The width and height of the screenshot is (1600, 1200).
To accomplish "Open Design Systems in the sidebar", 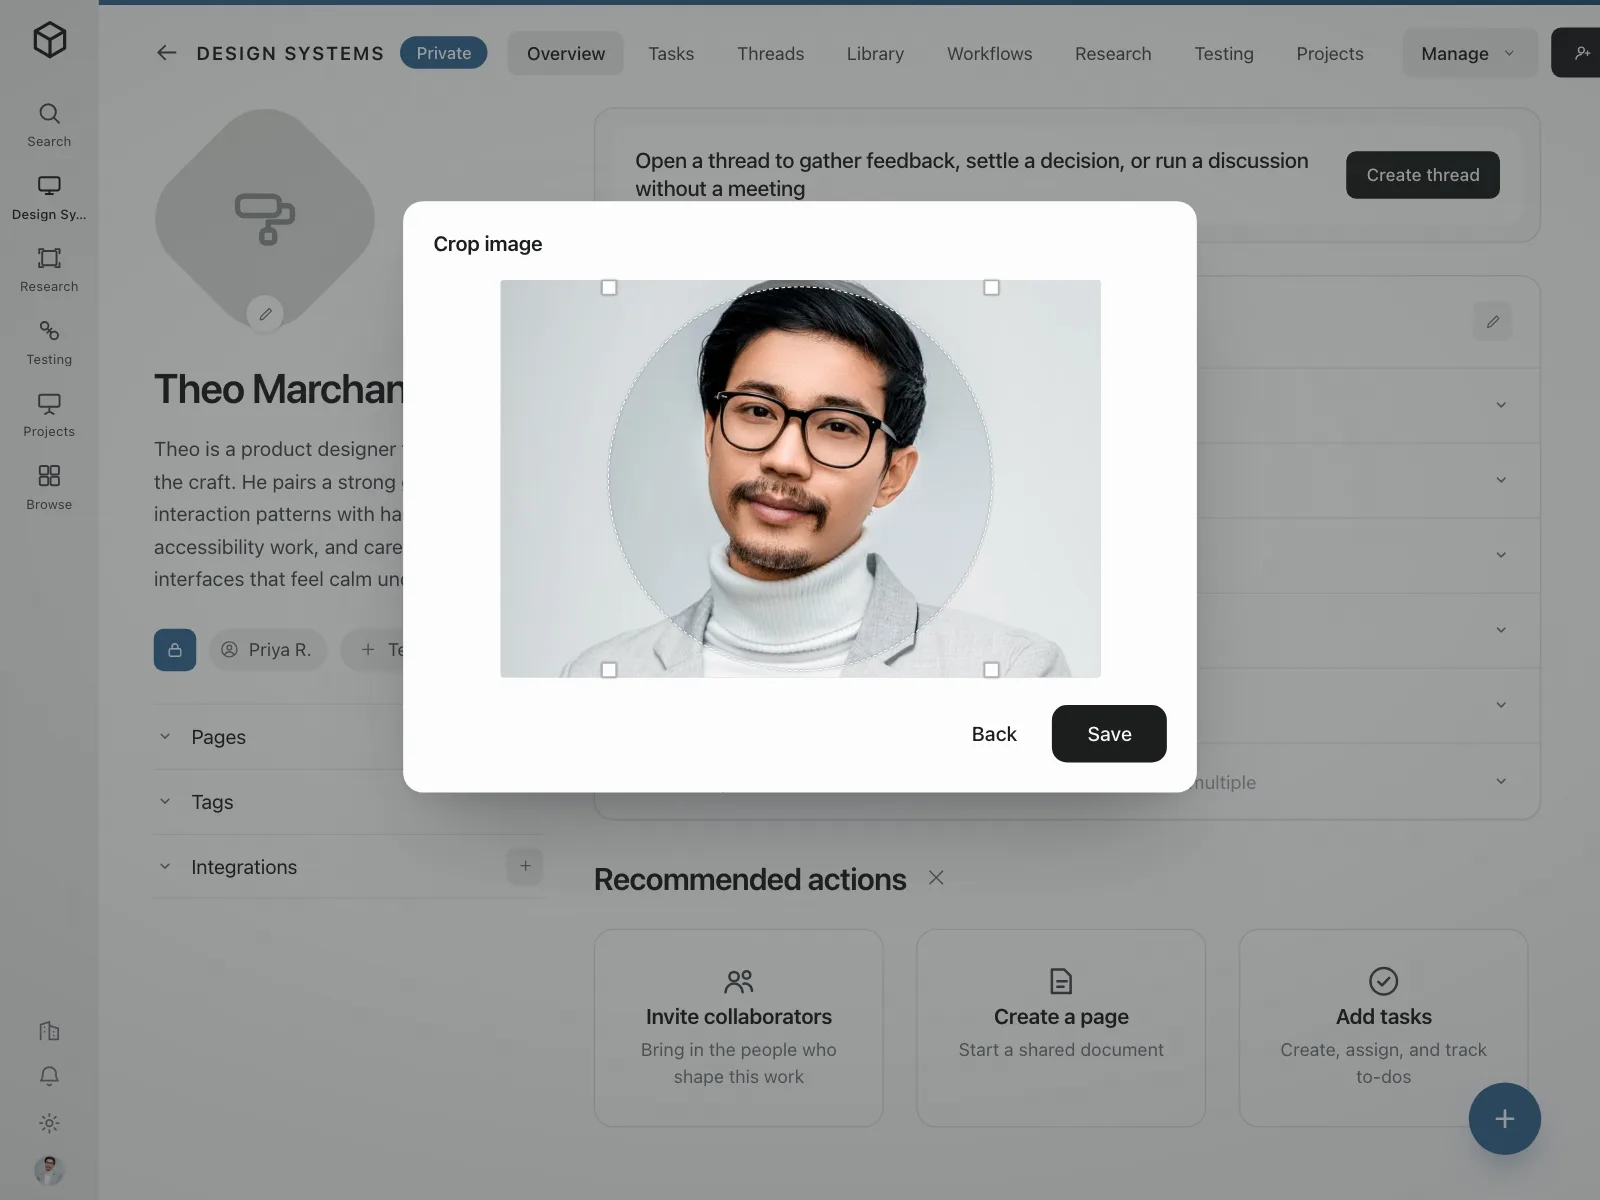I will click(x=49, y=198).
